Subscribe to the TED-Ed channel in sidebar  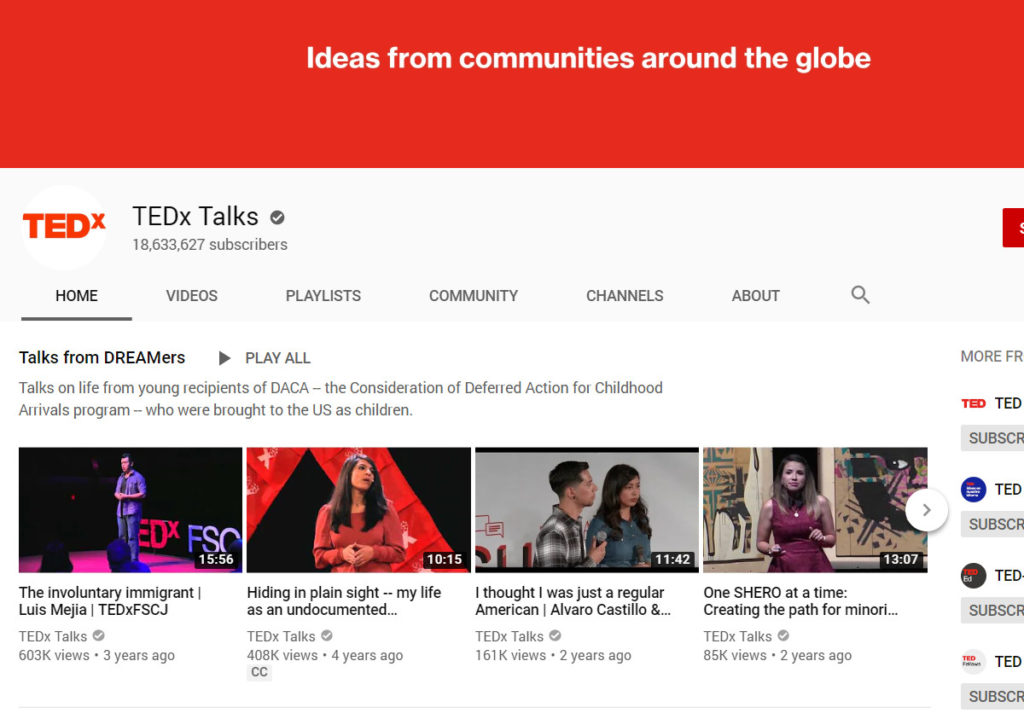point(993,611)
